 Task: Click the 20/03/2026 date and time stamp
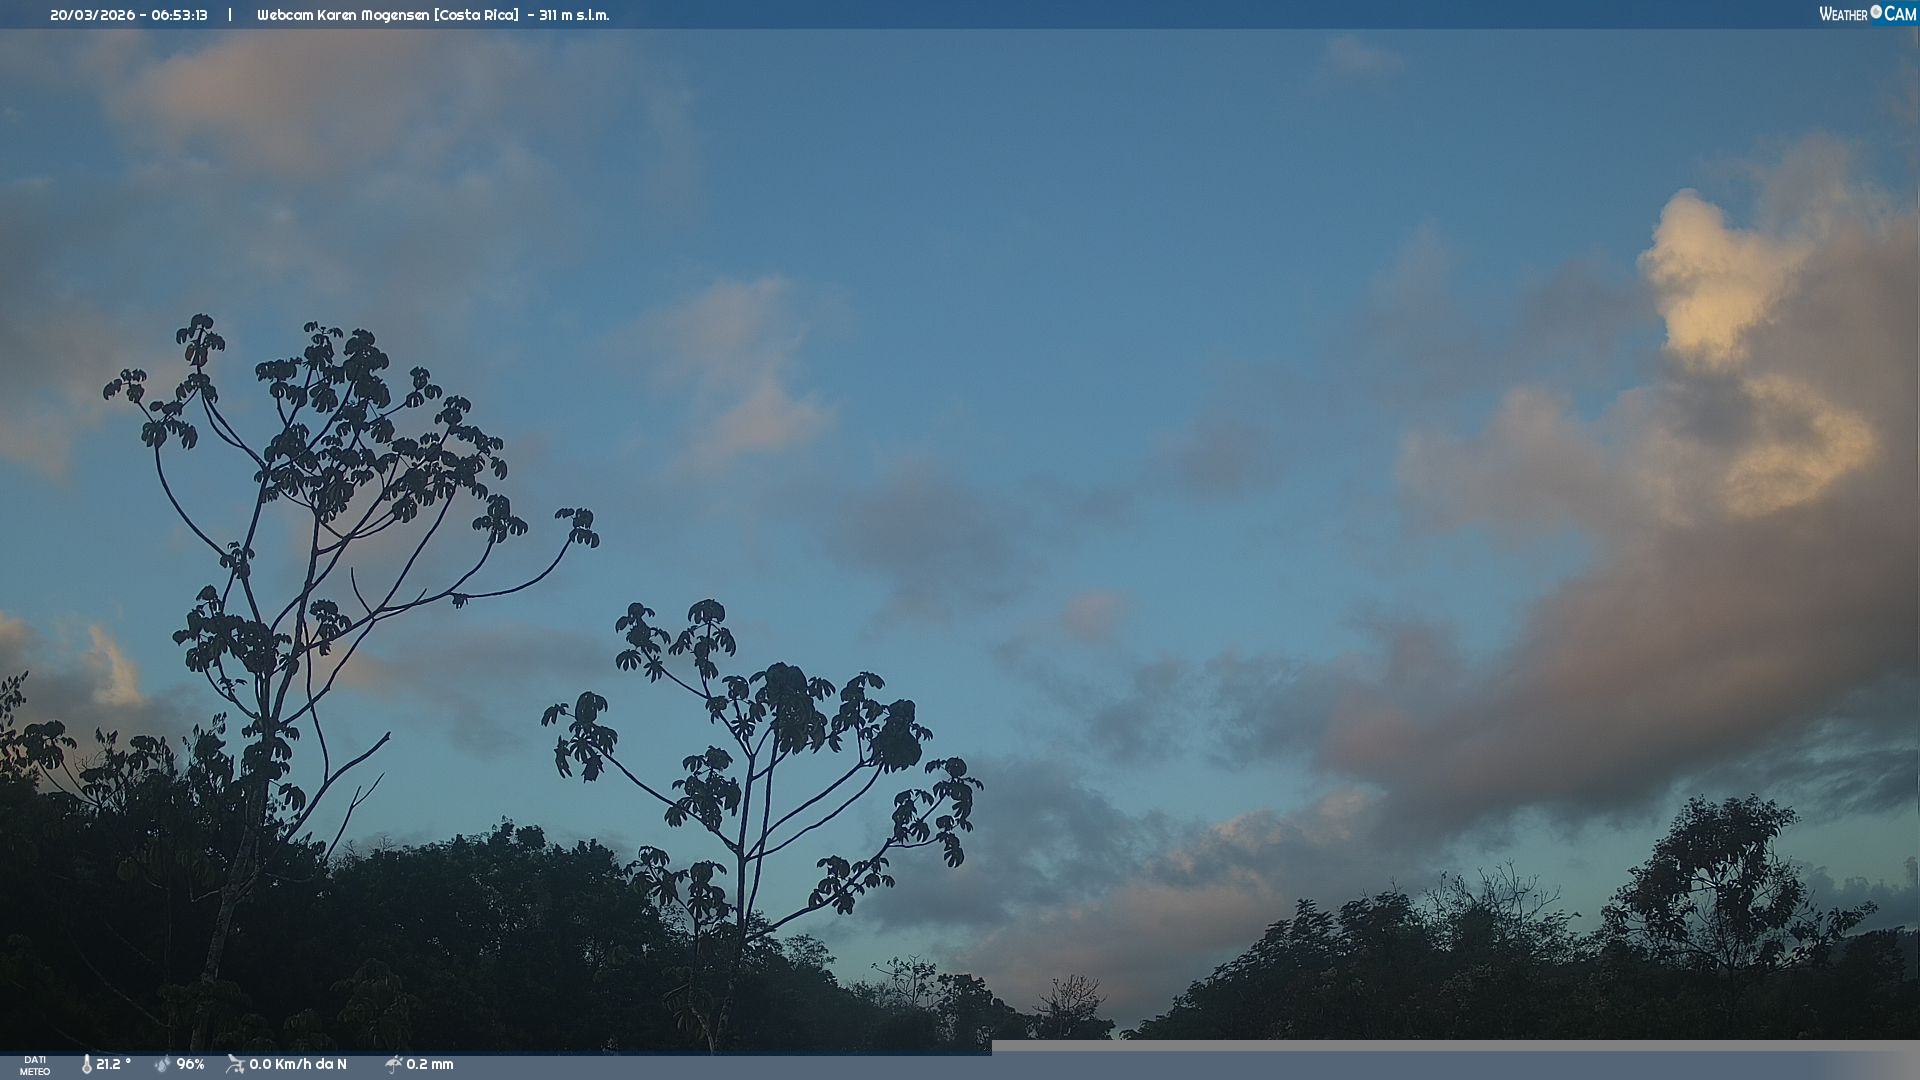tap(129, 15)
